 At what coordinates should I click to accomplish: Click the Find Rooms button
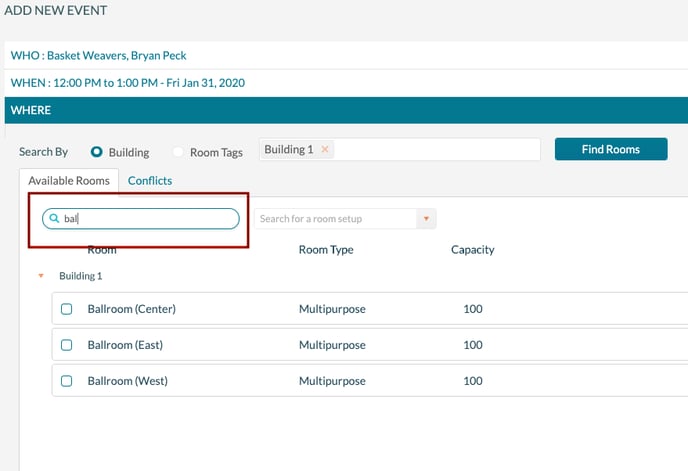tap(611, 149)
